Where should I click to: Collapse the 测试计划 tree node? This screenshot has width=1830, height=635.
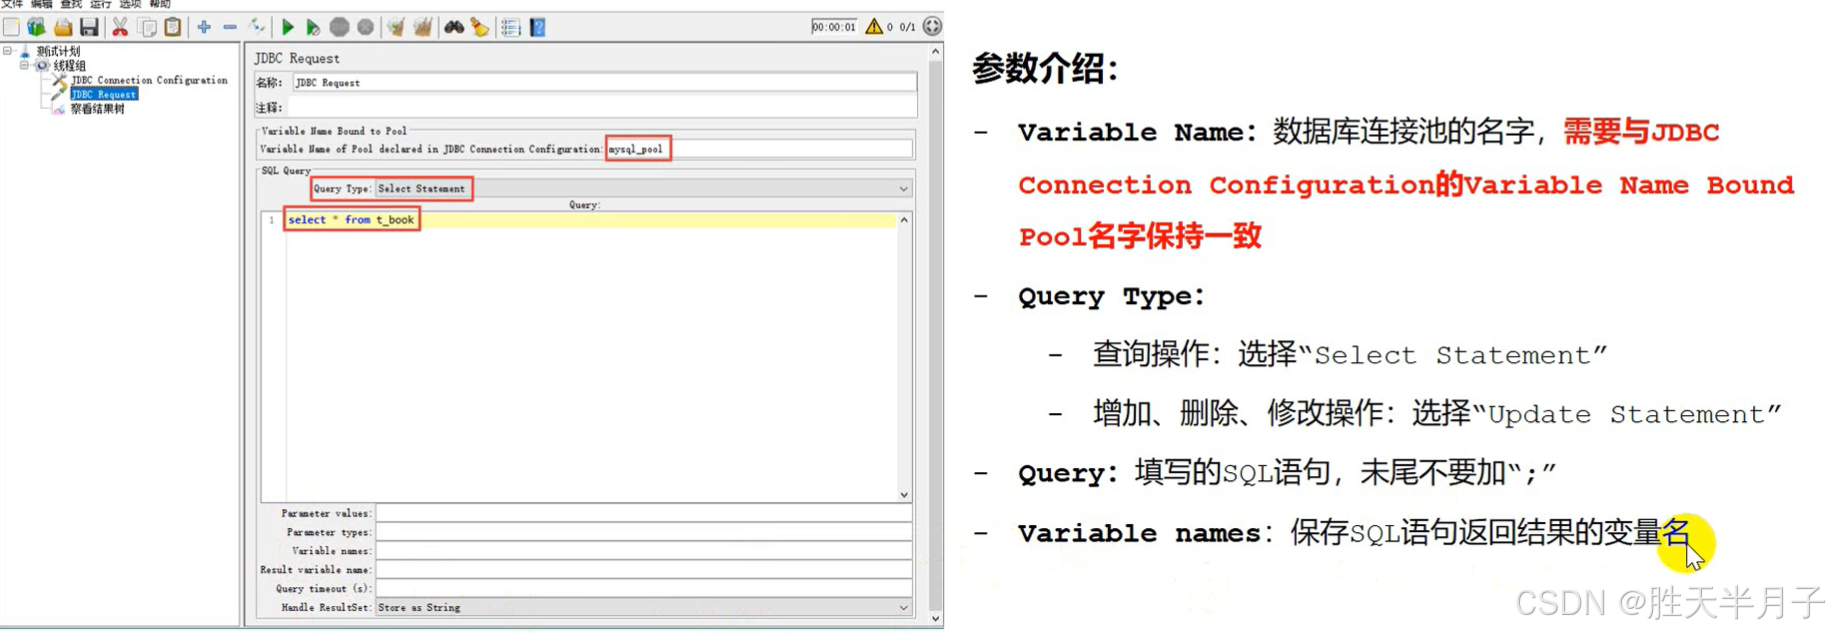8,51
